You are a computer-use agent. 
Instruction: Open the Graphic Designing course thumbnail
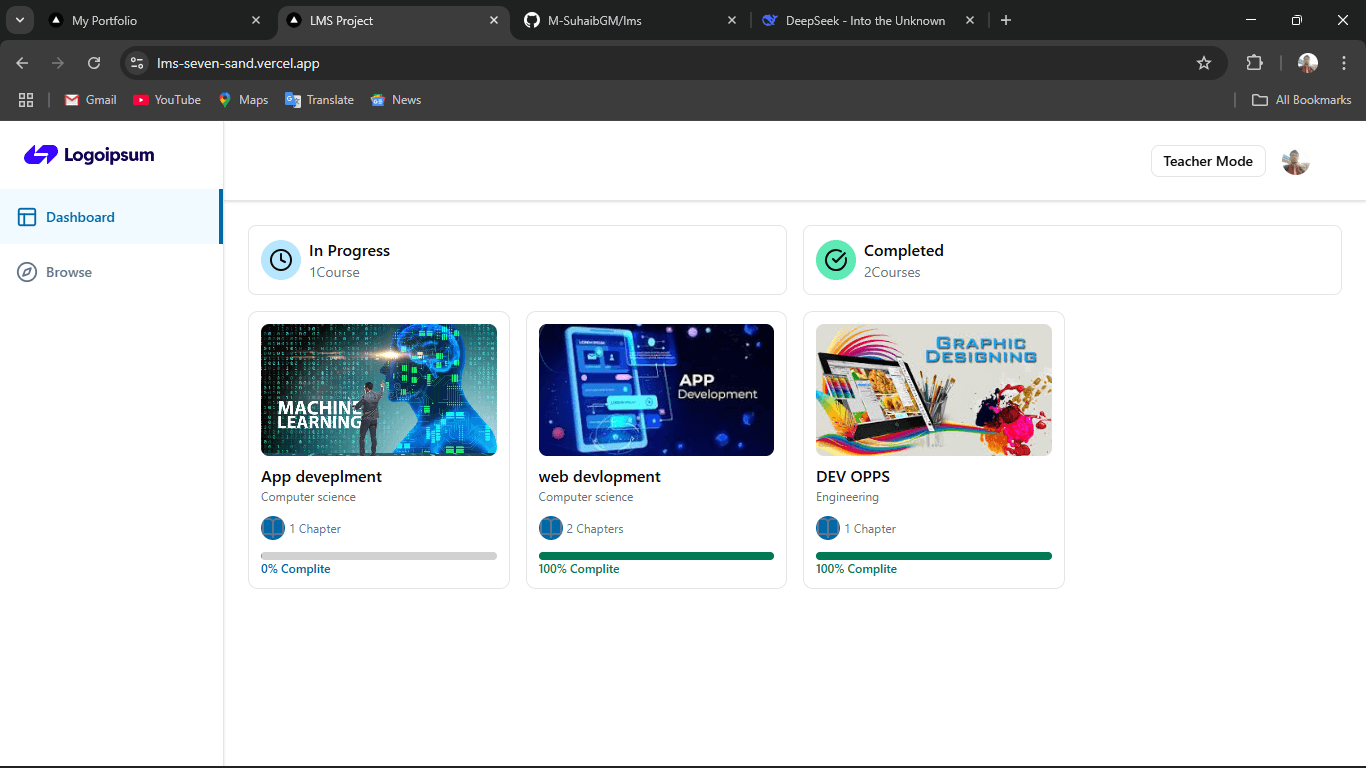click(x=934, y=390)
